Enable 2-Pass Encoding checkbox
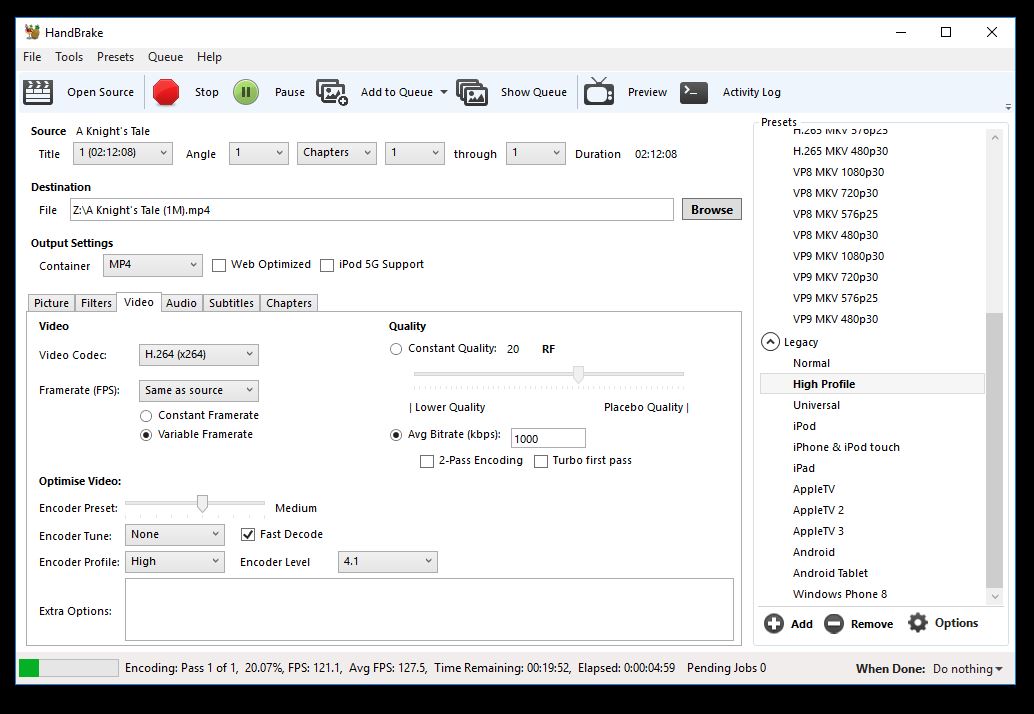Screen dimensions: 1034x714 (427, 461)
